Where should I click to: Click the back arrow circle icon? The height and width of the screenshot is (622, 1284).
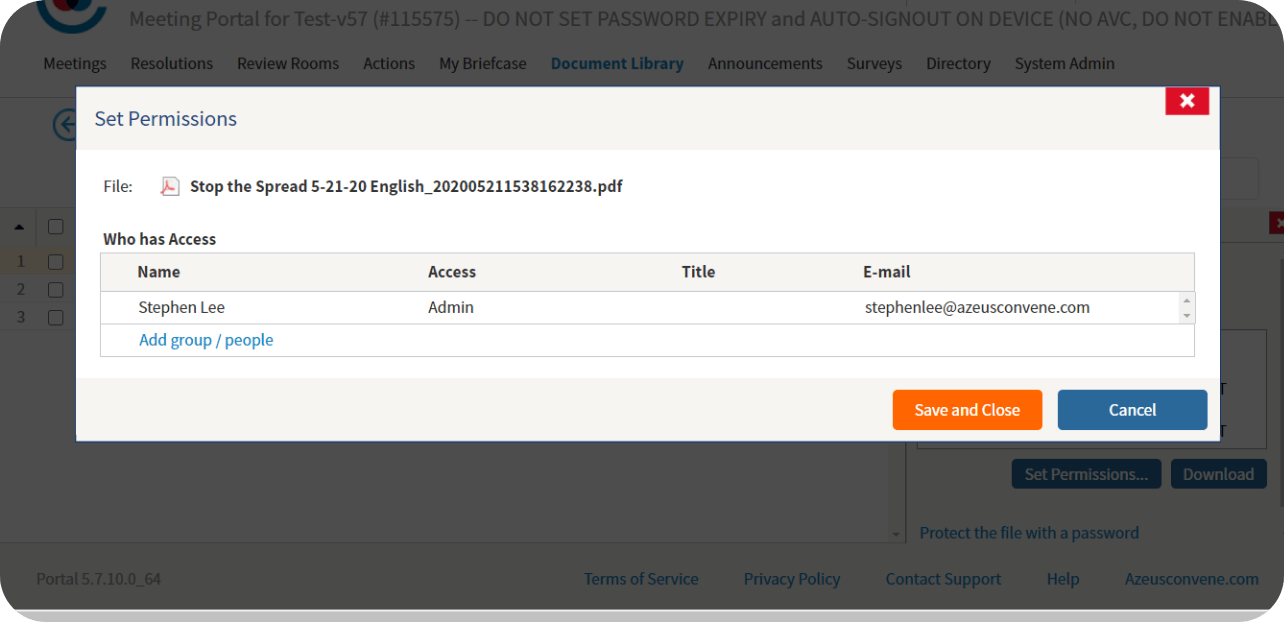[x=64, y=125]
